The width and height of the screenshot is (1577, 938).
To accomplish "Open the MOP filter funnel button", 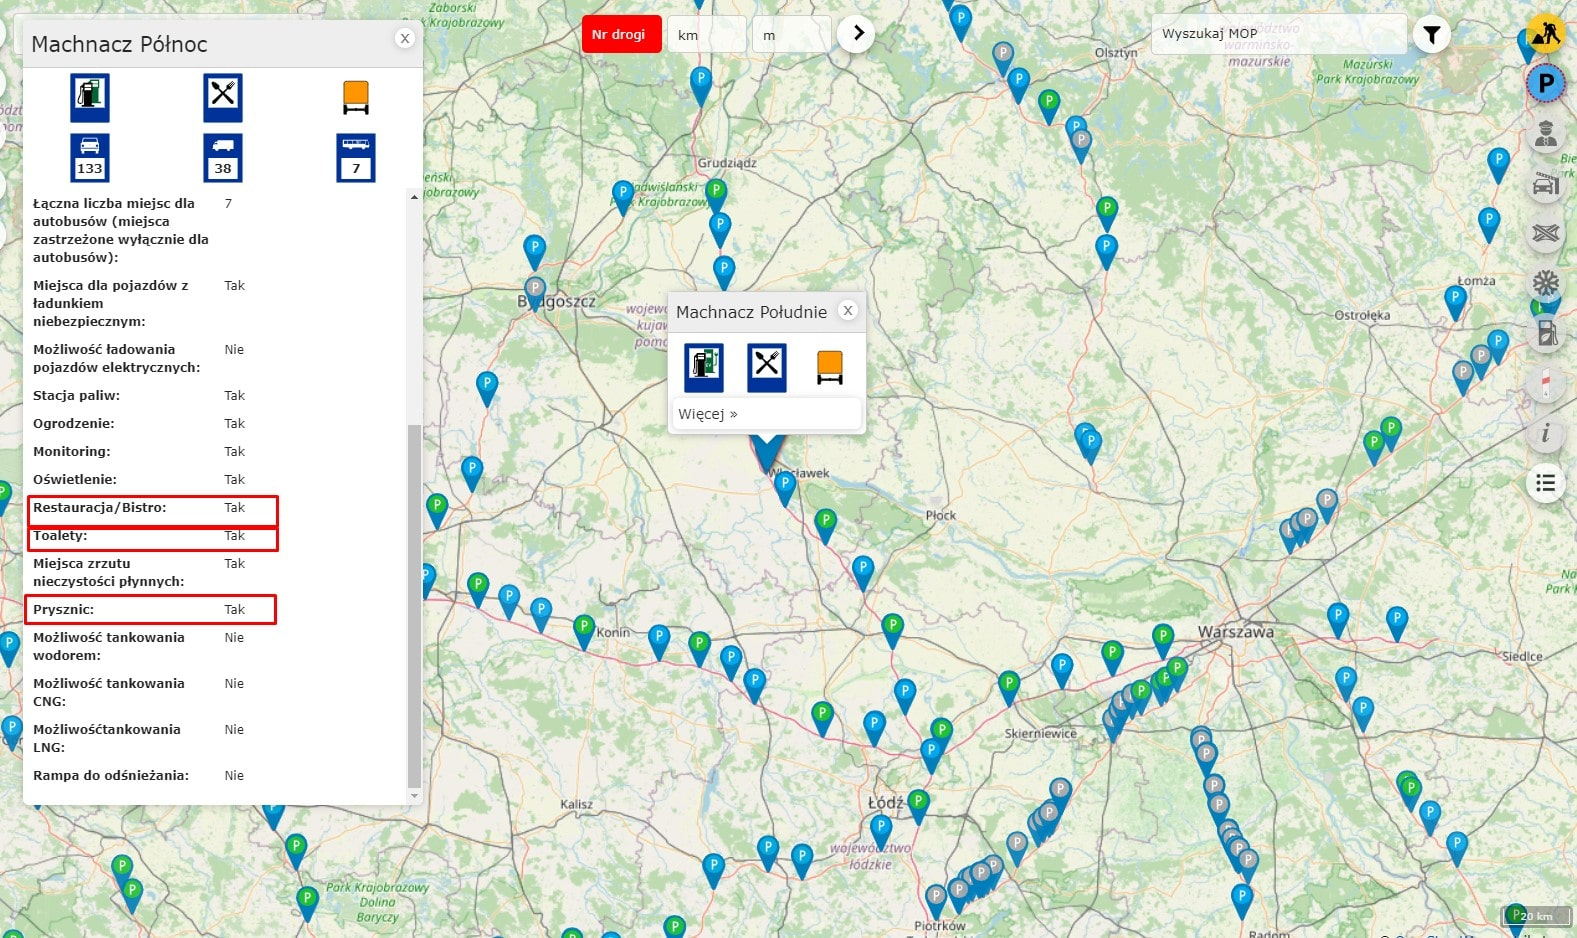I will point(1432,35).
